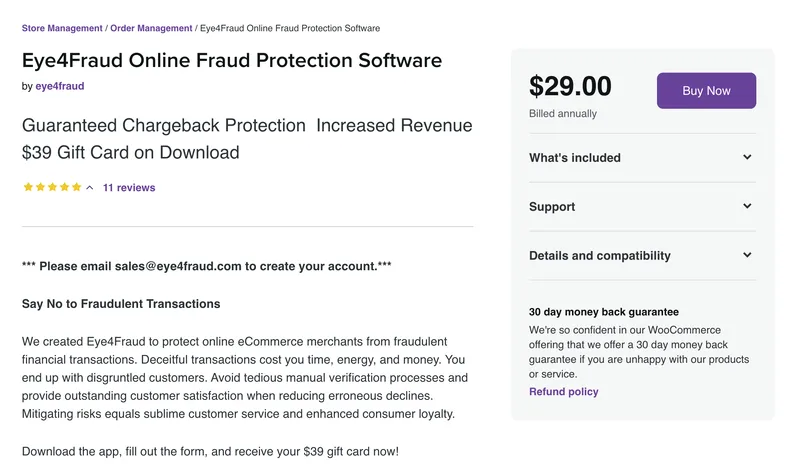Viewport: 800px width, 472px height.
Task: Click the first yellow star icon
Action: pos(28,187)
